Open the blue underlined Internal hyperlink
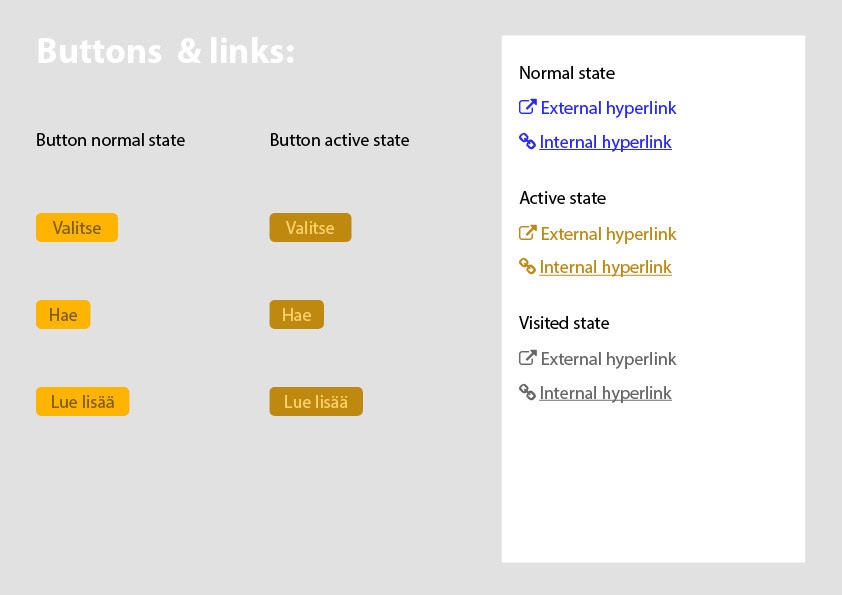The width and height of the screenshot is (842, 595). (605, 142)
